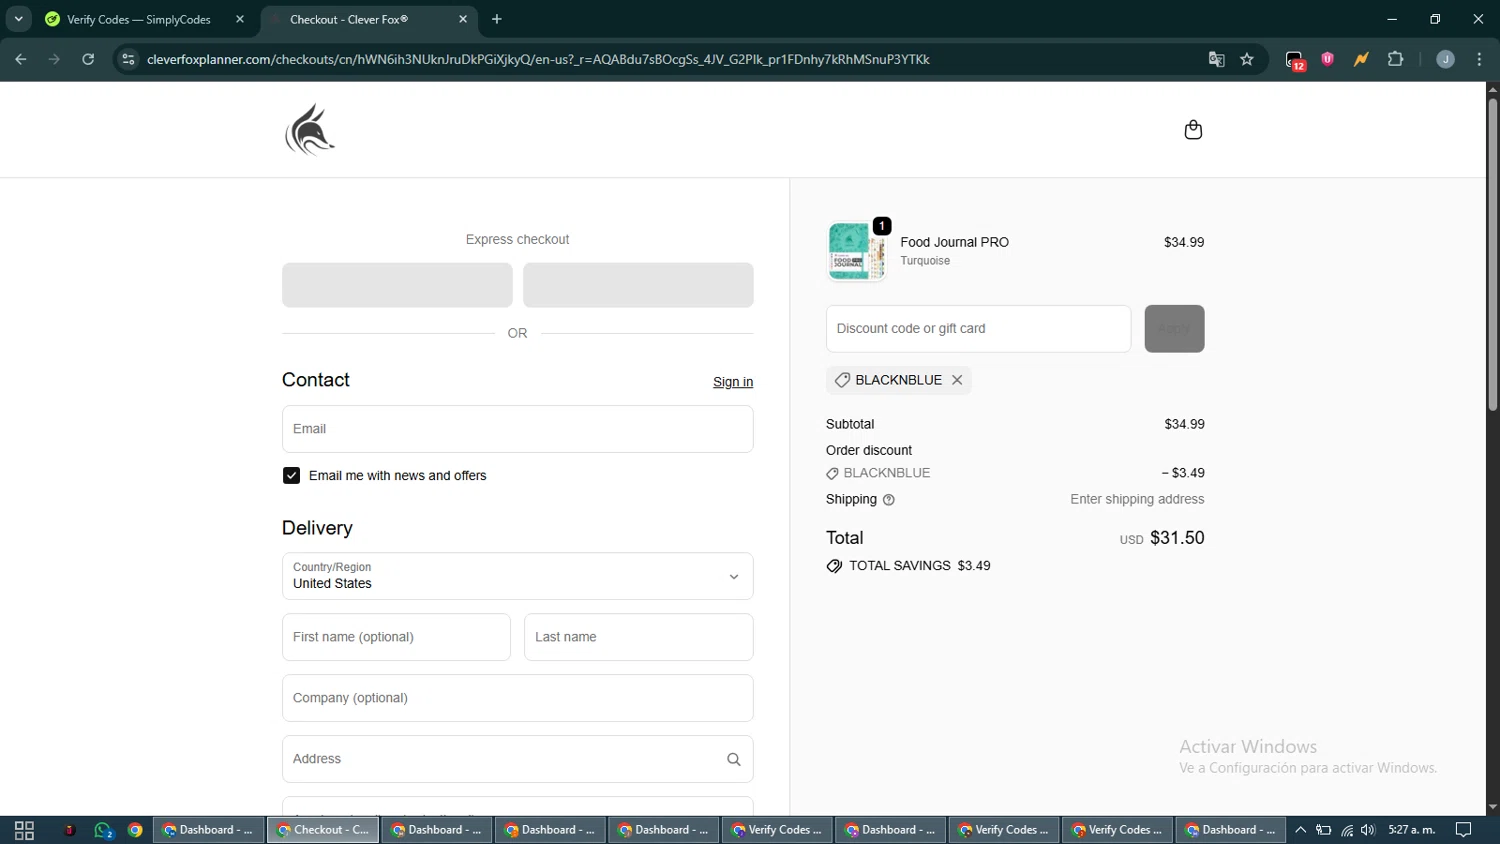The height and width of the screenshot is (844, 1500).
Task: Close the Checkout - Clever Fox tab
Action: point(463,19)
